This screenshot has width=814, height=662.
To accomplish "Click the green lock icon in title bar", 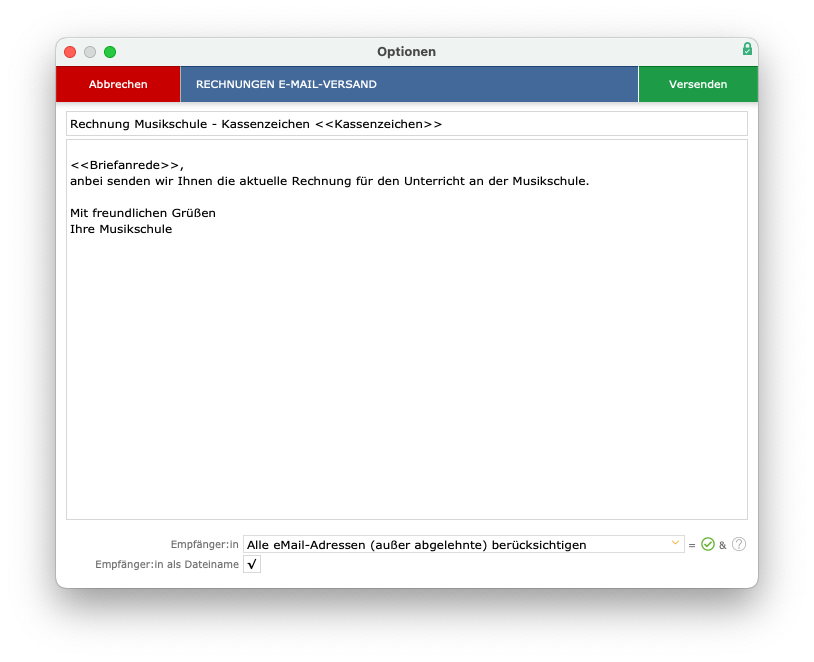I will coord(746,49).
